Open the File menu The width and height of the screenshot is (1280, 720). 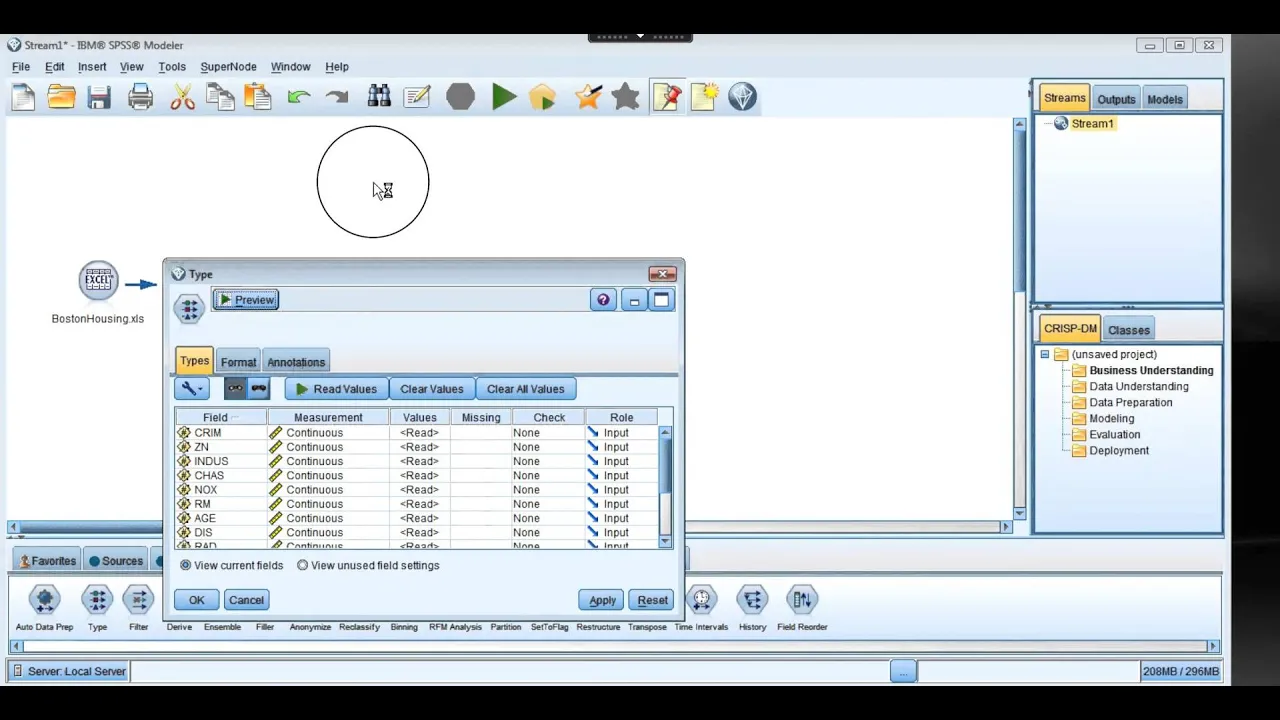point(21,67)
